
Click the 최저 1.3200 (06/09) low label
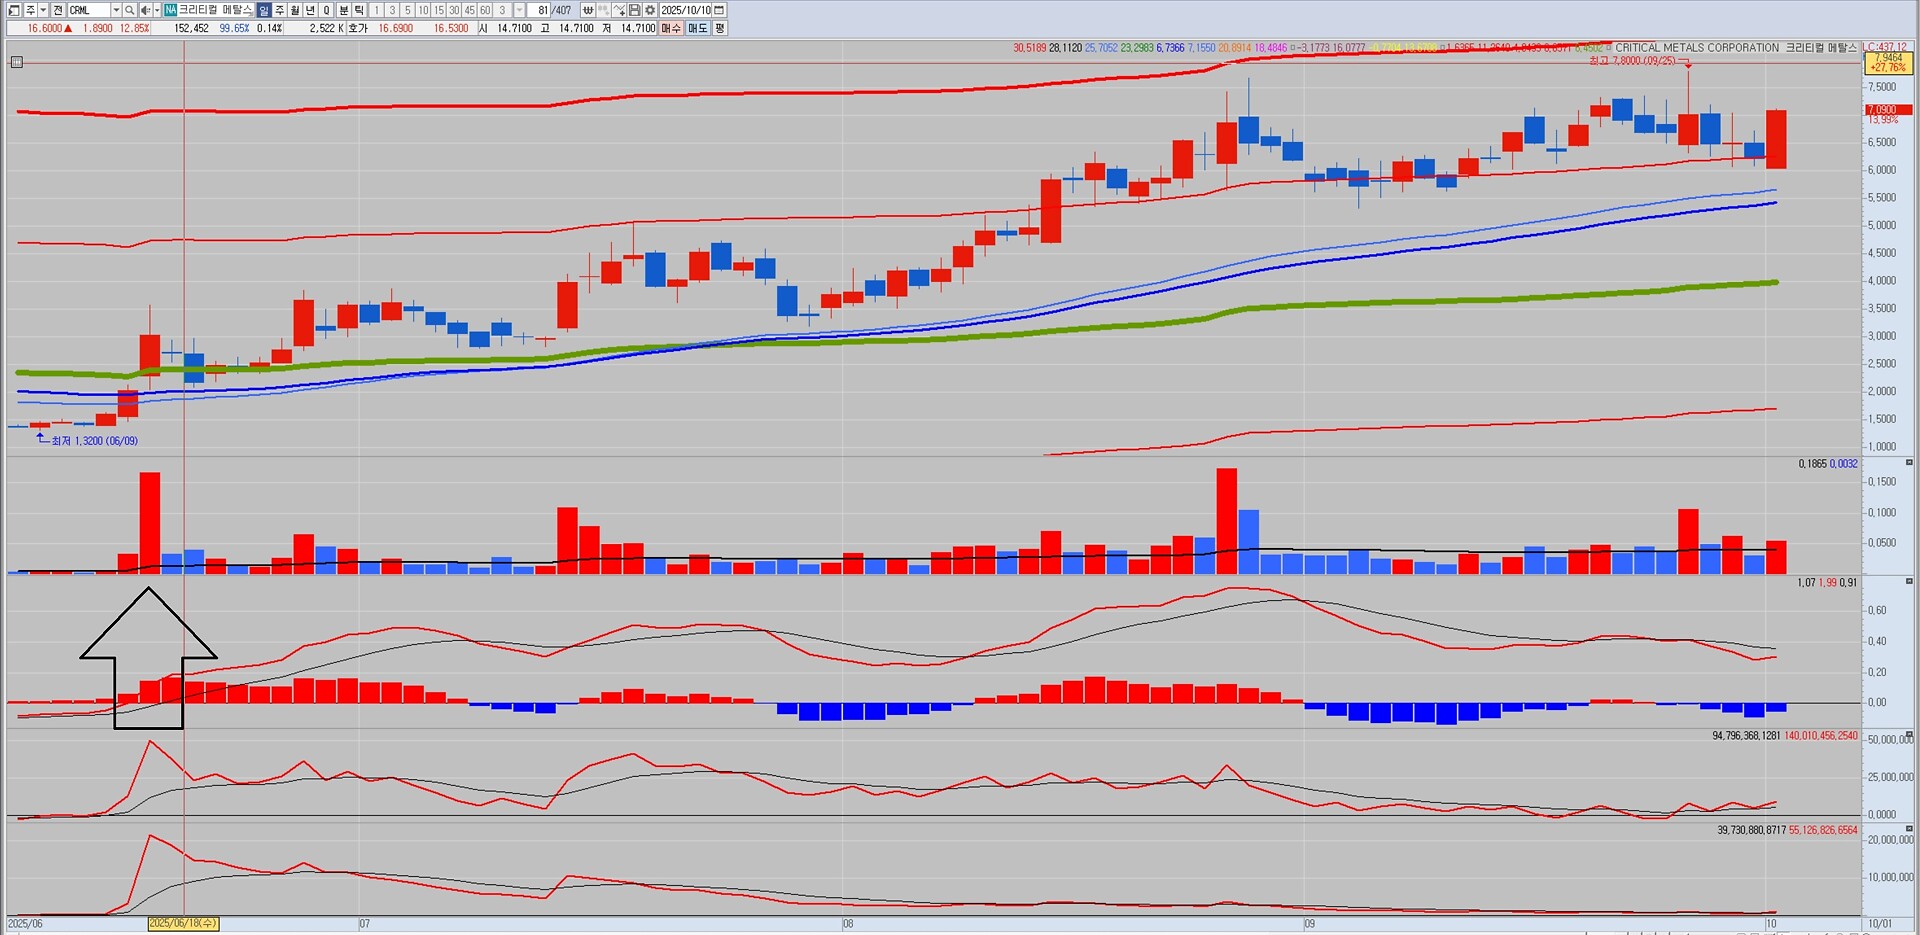click(95, 441)
